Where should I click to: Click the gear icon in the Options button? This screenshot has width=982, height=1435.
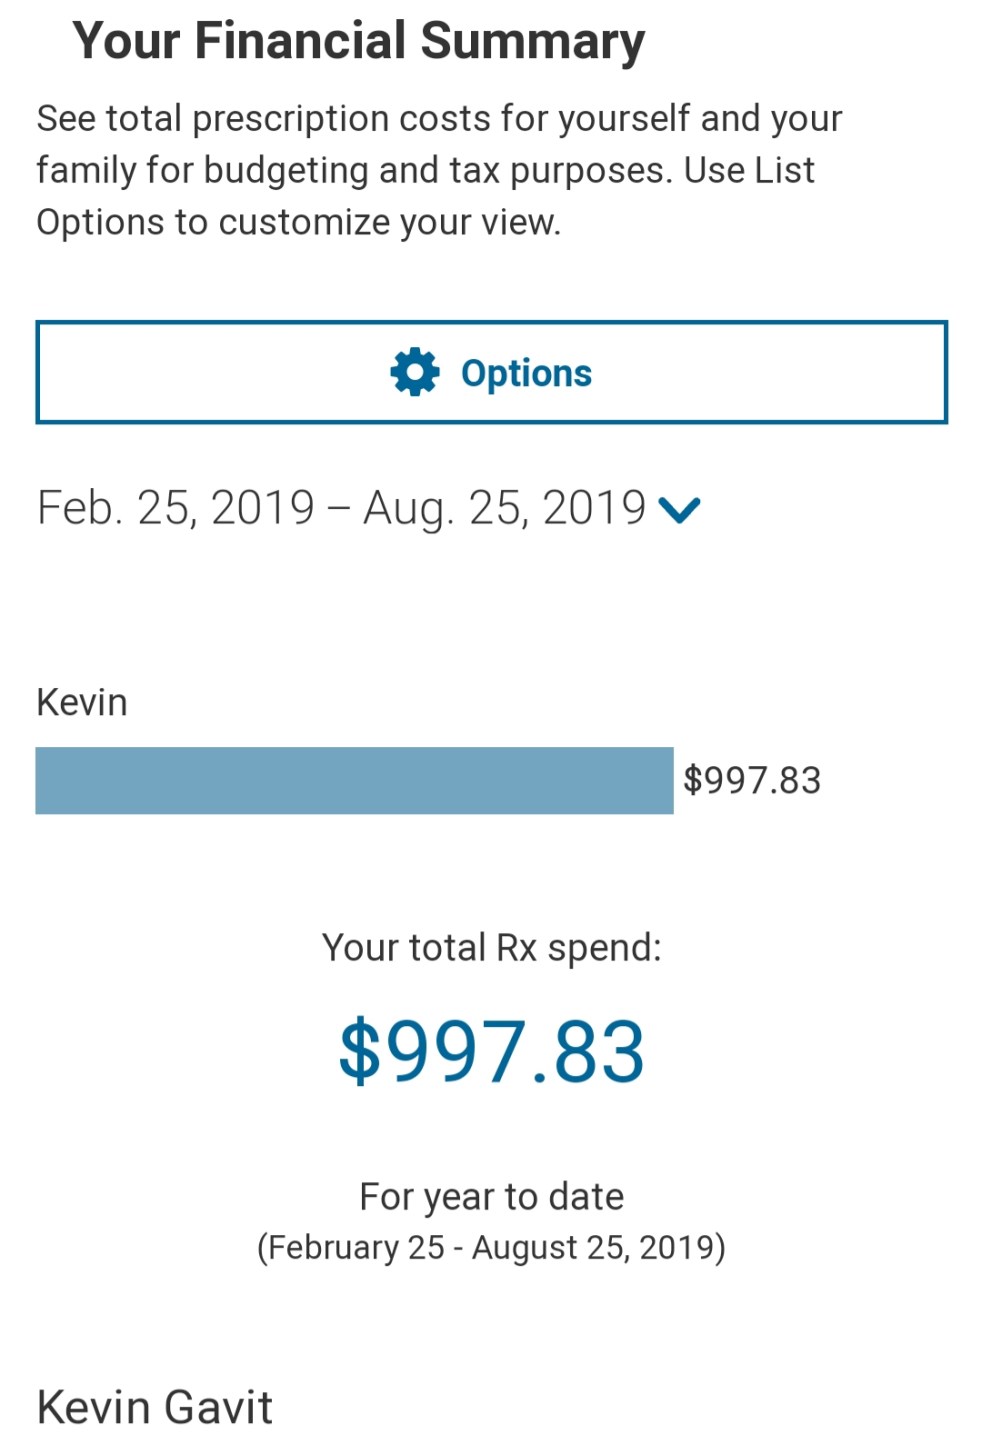414,373
